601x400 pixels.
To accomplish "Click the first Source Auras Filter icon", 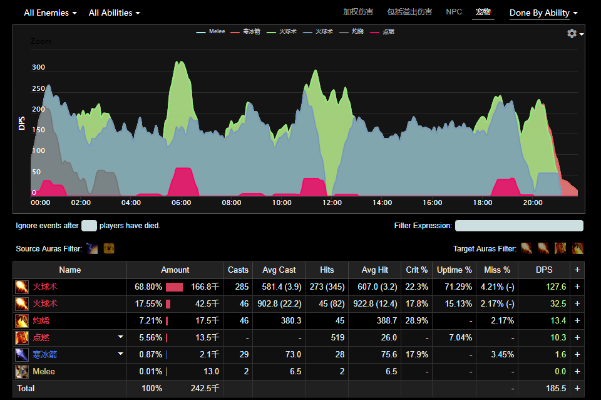I will pyautogui.click(x=92, y=248).
